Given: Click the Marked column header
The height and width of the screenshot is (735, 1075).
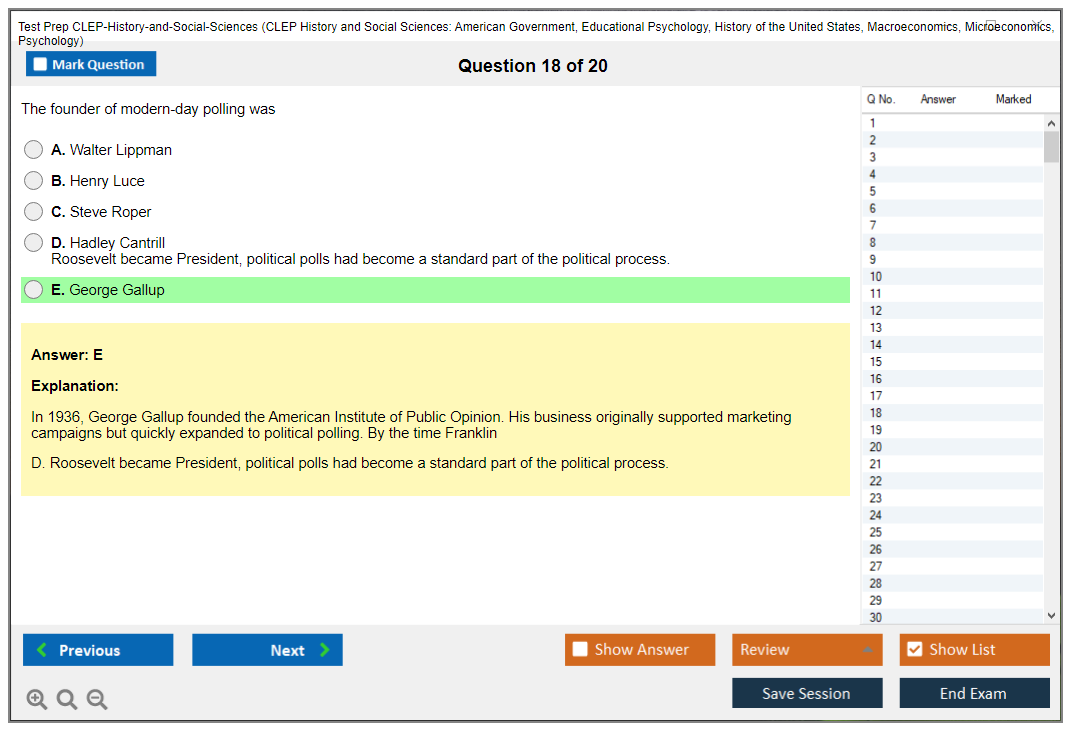Looking at the screenshot, I should pos(1013,99).
